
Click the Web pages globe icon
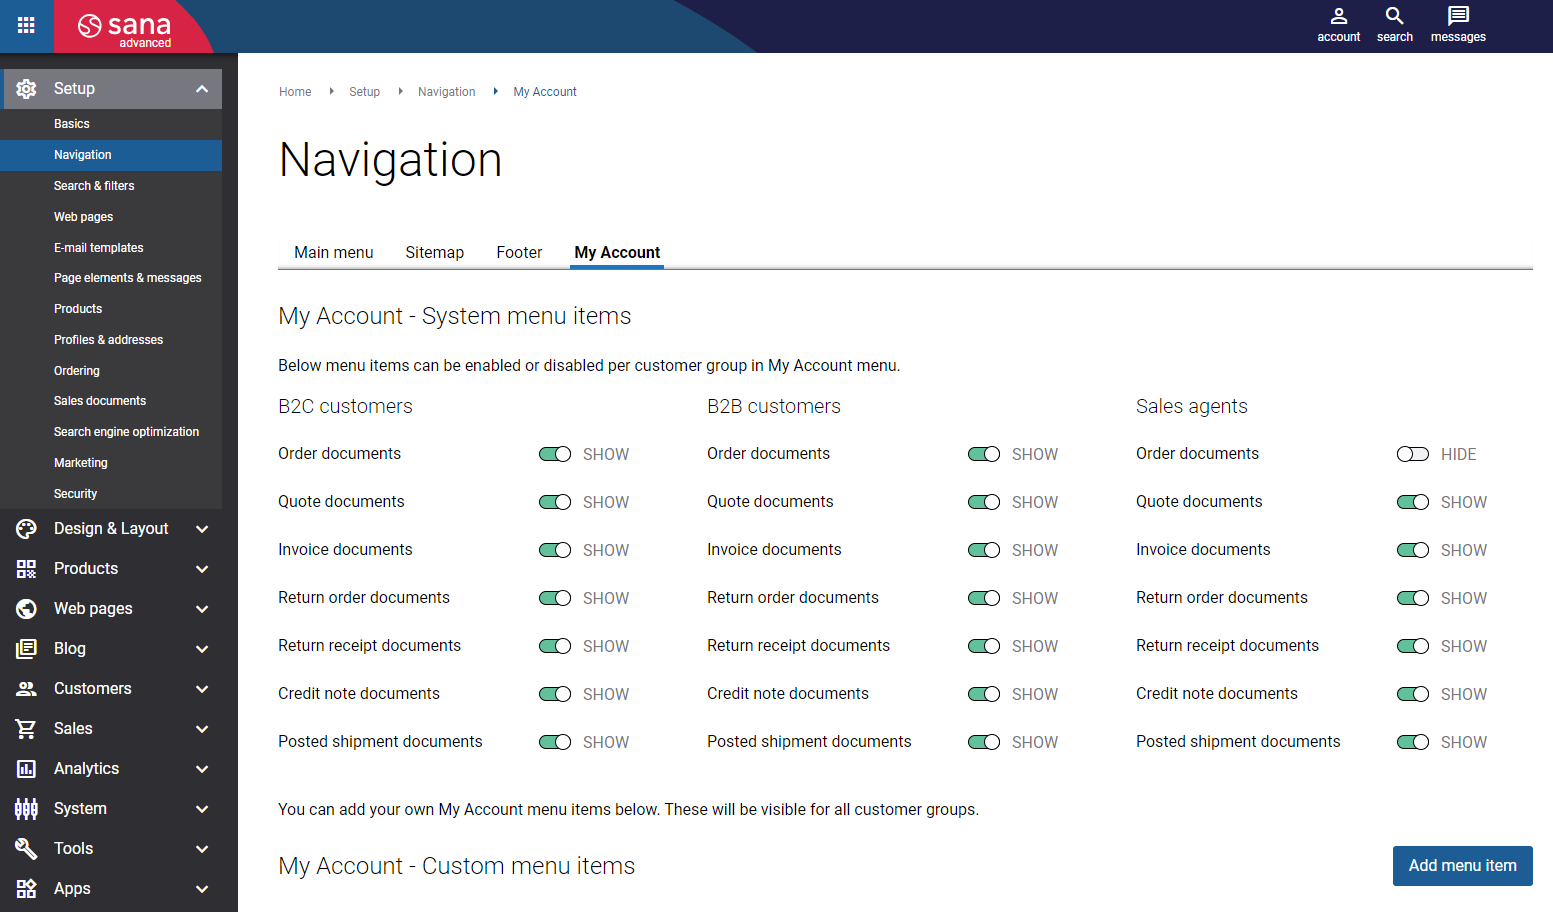point(27,609)
